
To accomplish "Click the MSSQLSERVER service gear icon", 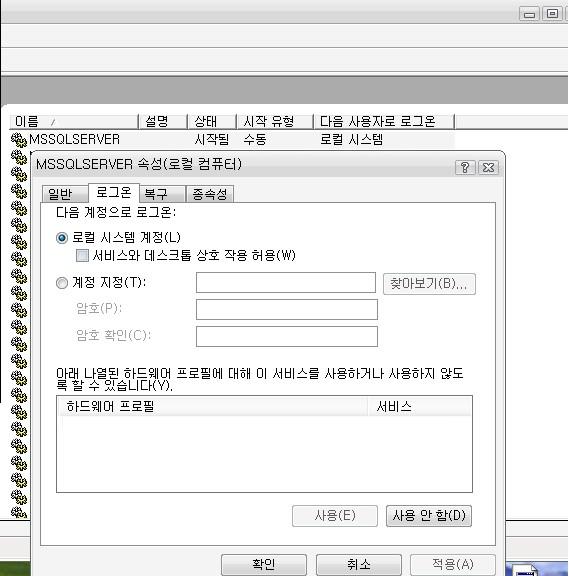I will (19, 140).
